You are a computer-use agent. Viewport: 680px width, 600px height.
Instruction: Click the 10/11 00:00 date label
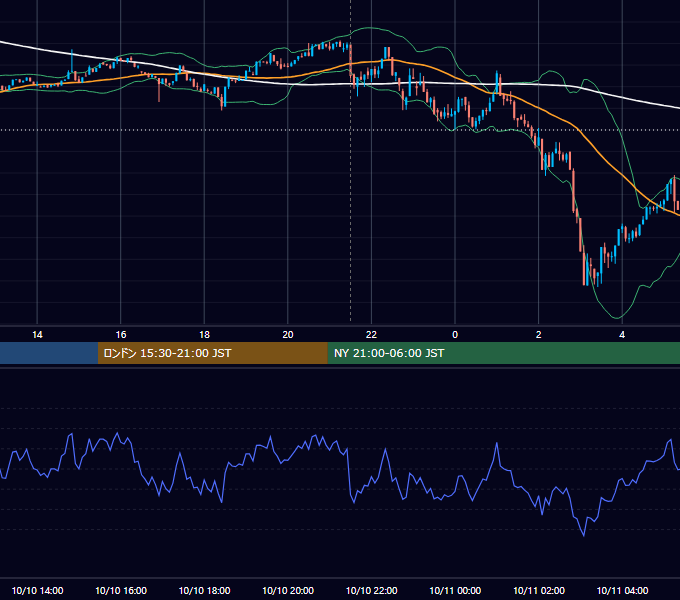455,590
